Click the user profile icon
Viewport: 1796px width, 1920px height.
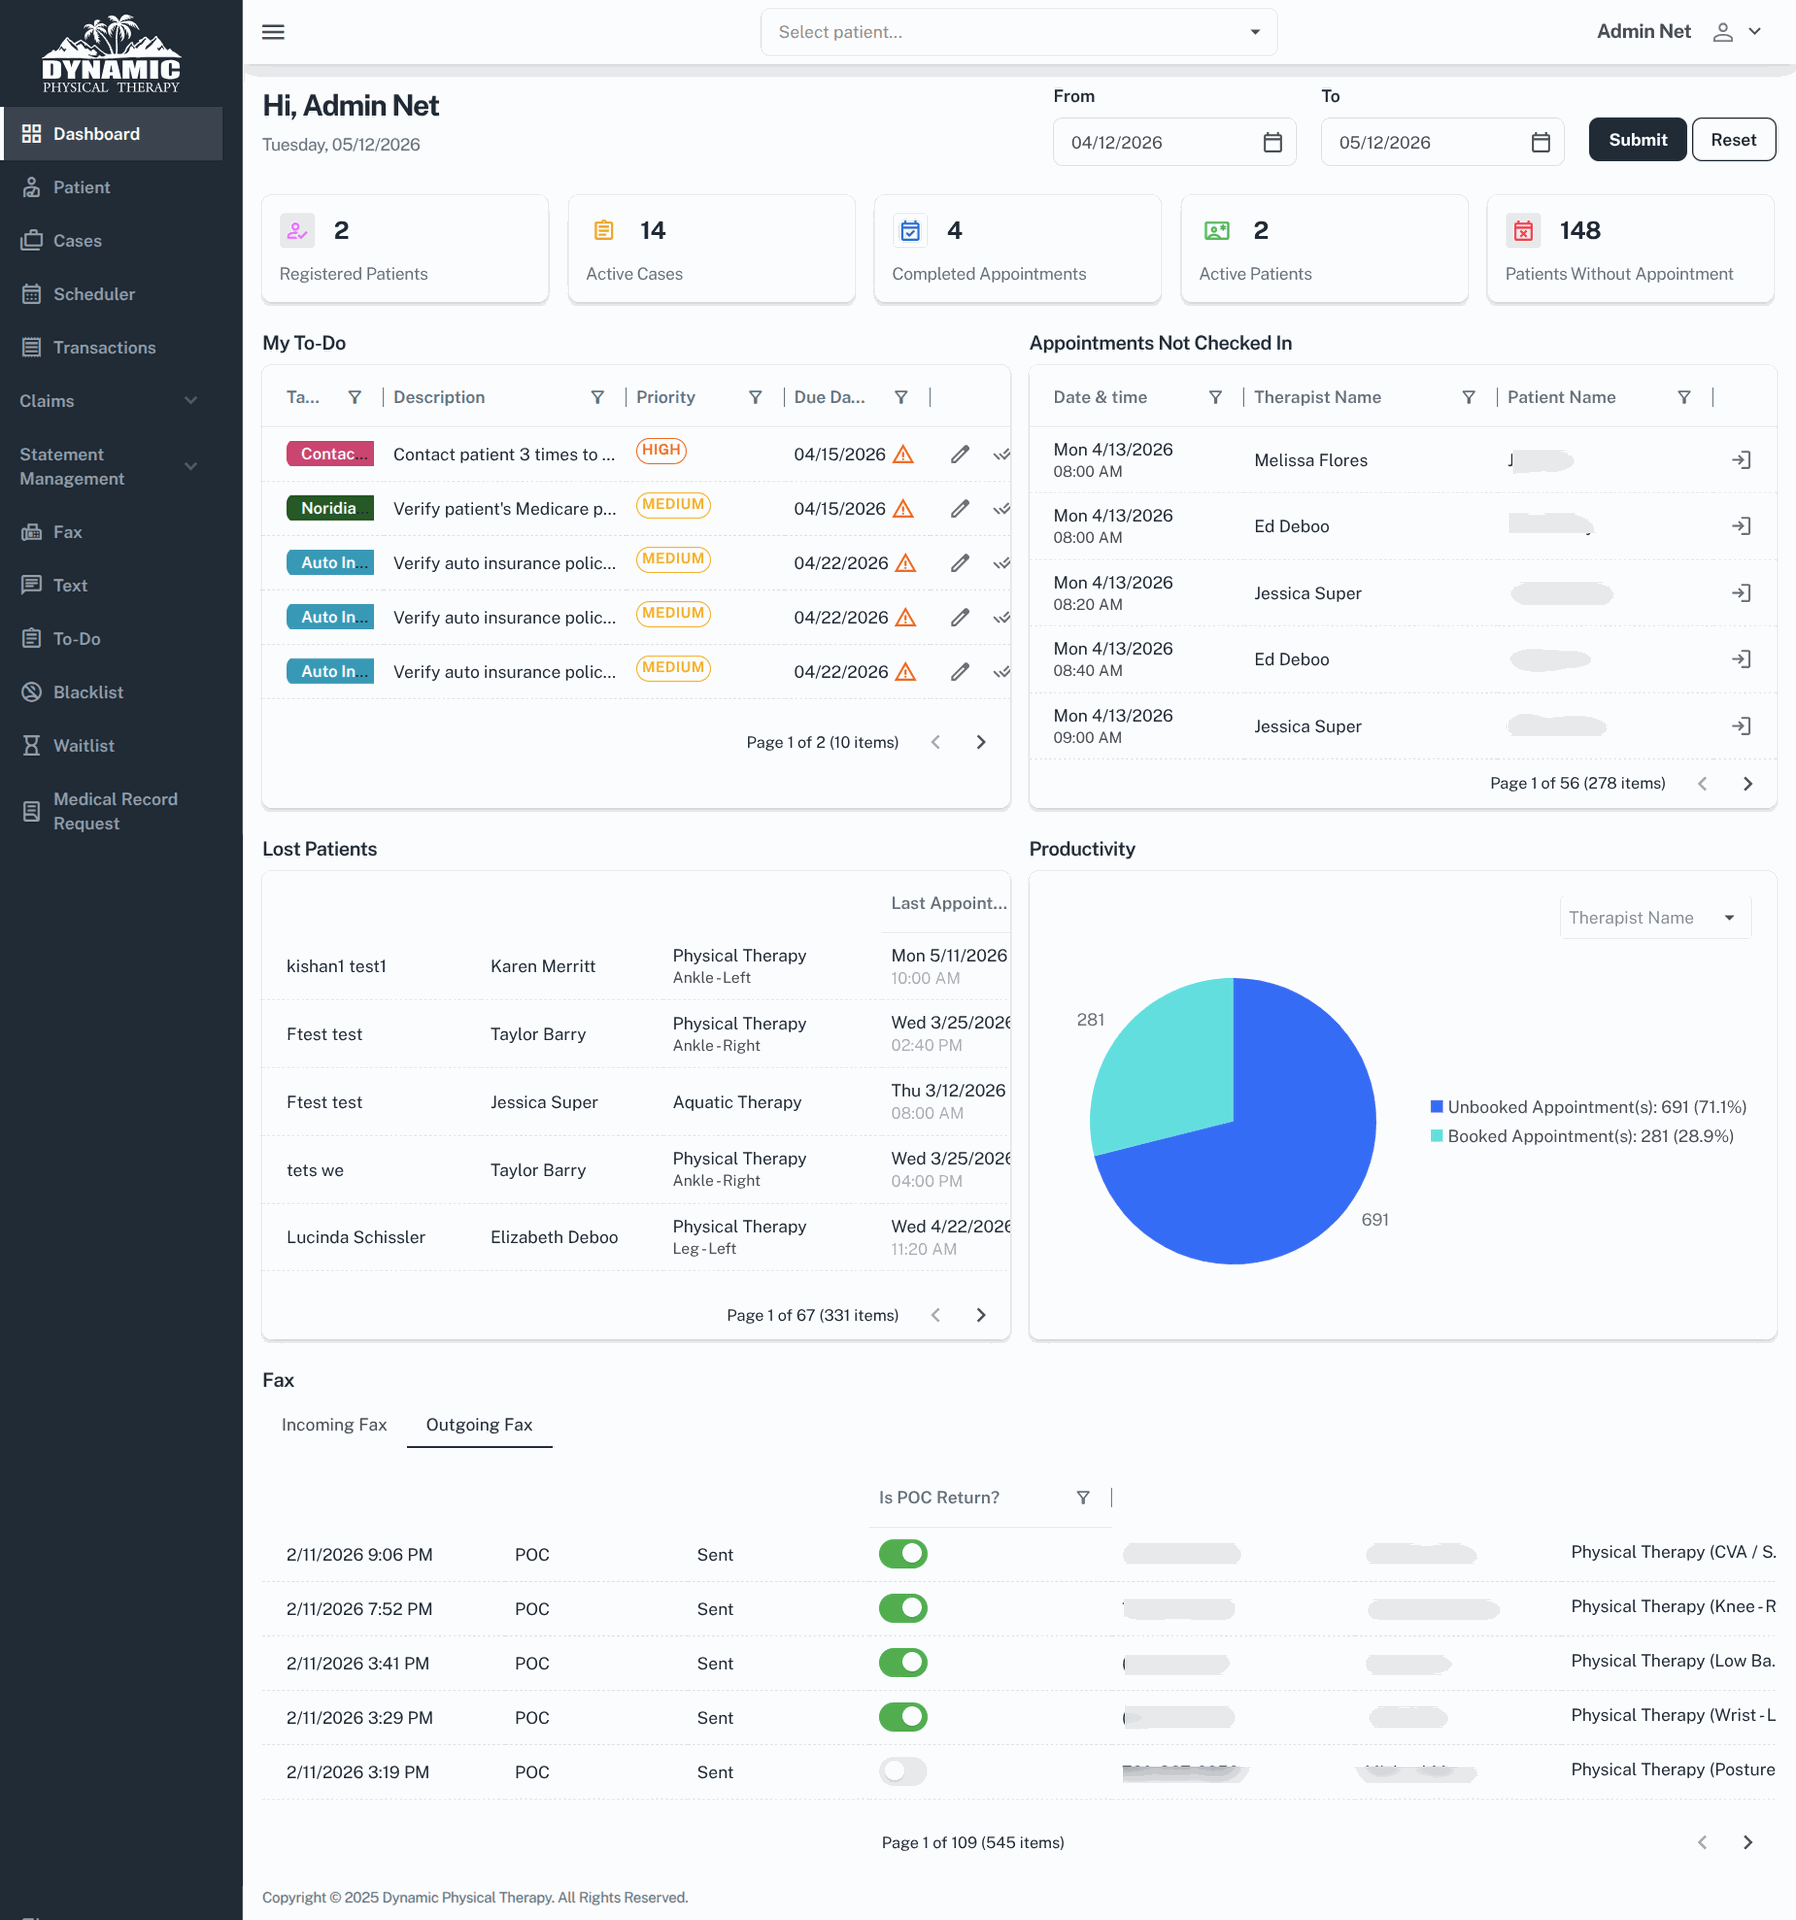click(x=1722, y=32)
